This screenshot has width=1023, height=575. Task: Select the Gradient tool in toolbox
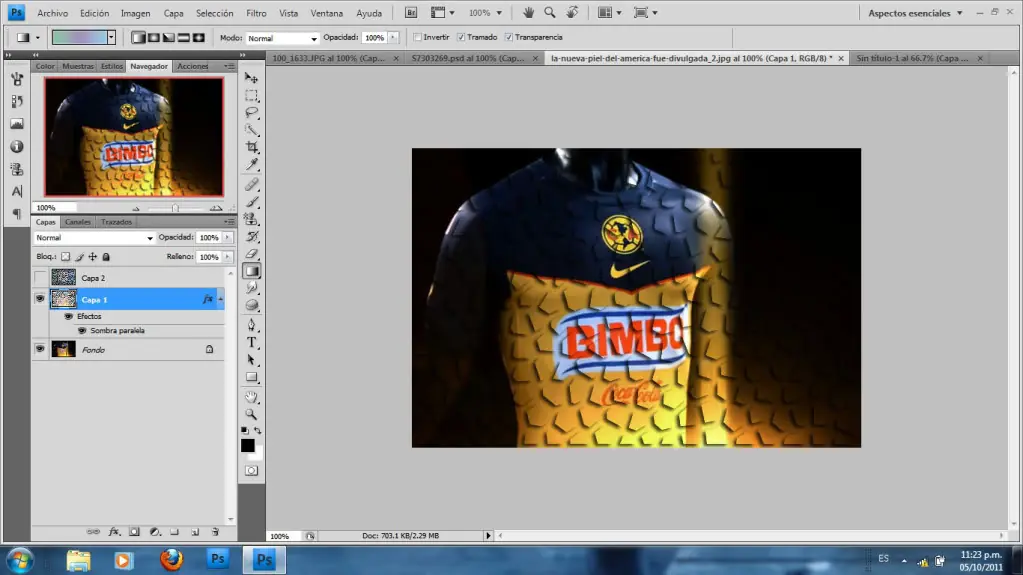pyautogui.click(x=251, y=271)
